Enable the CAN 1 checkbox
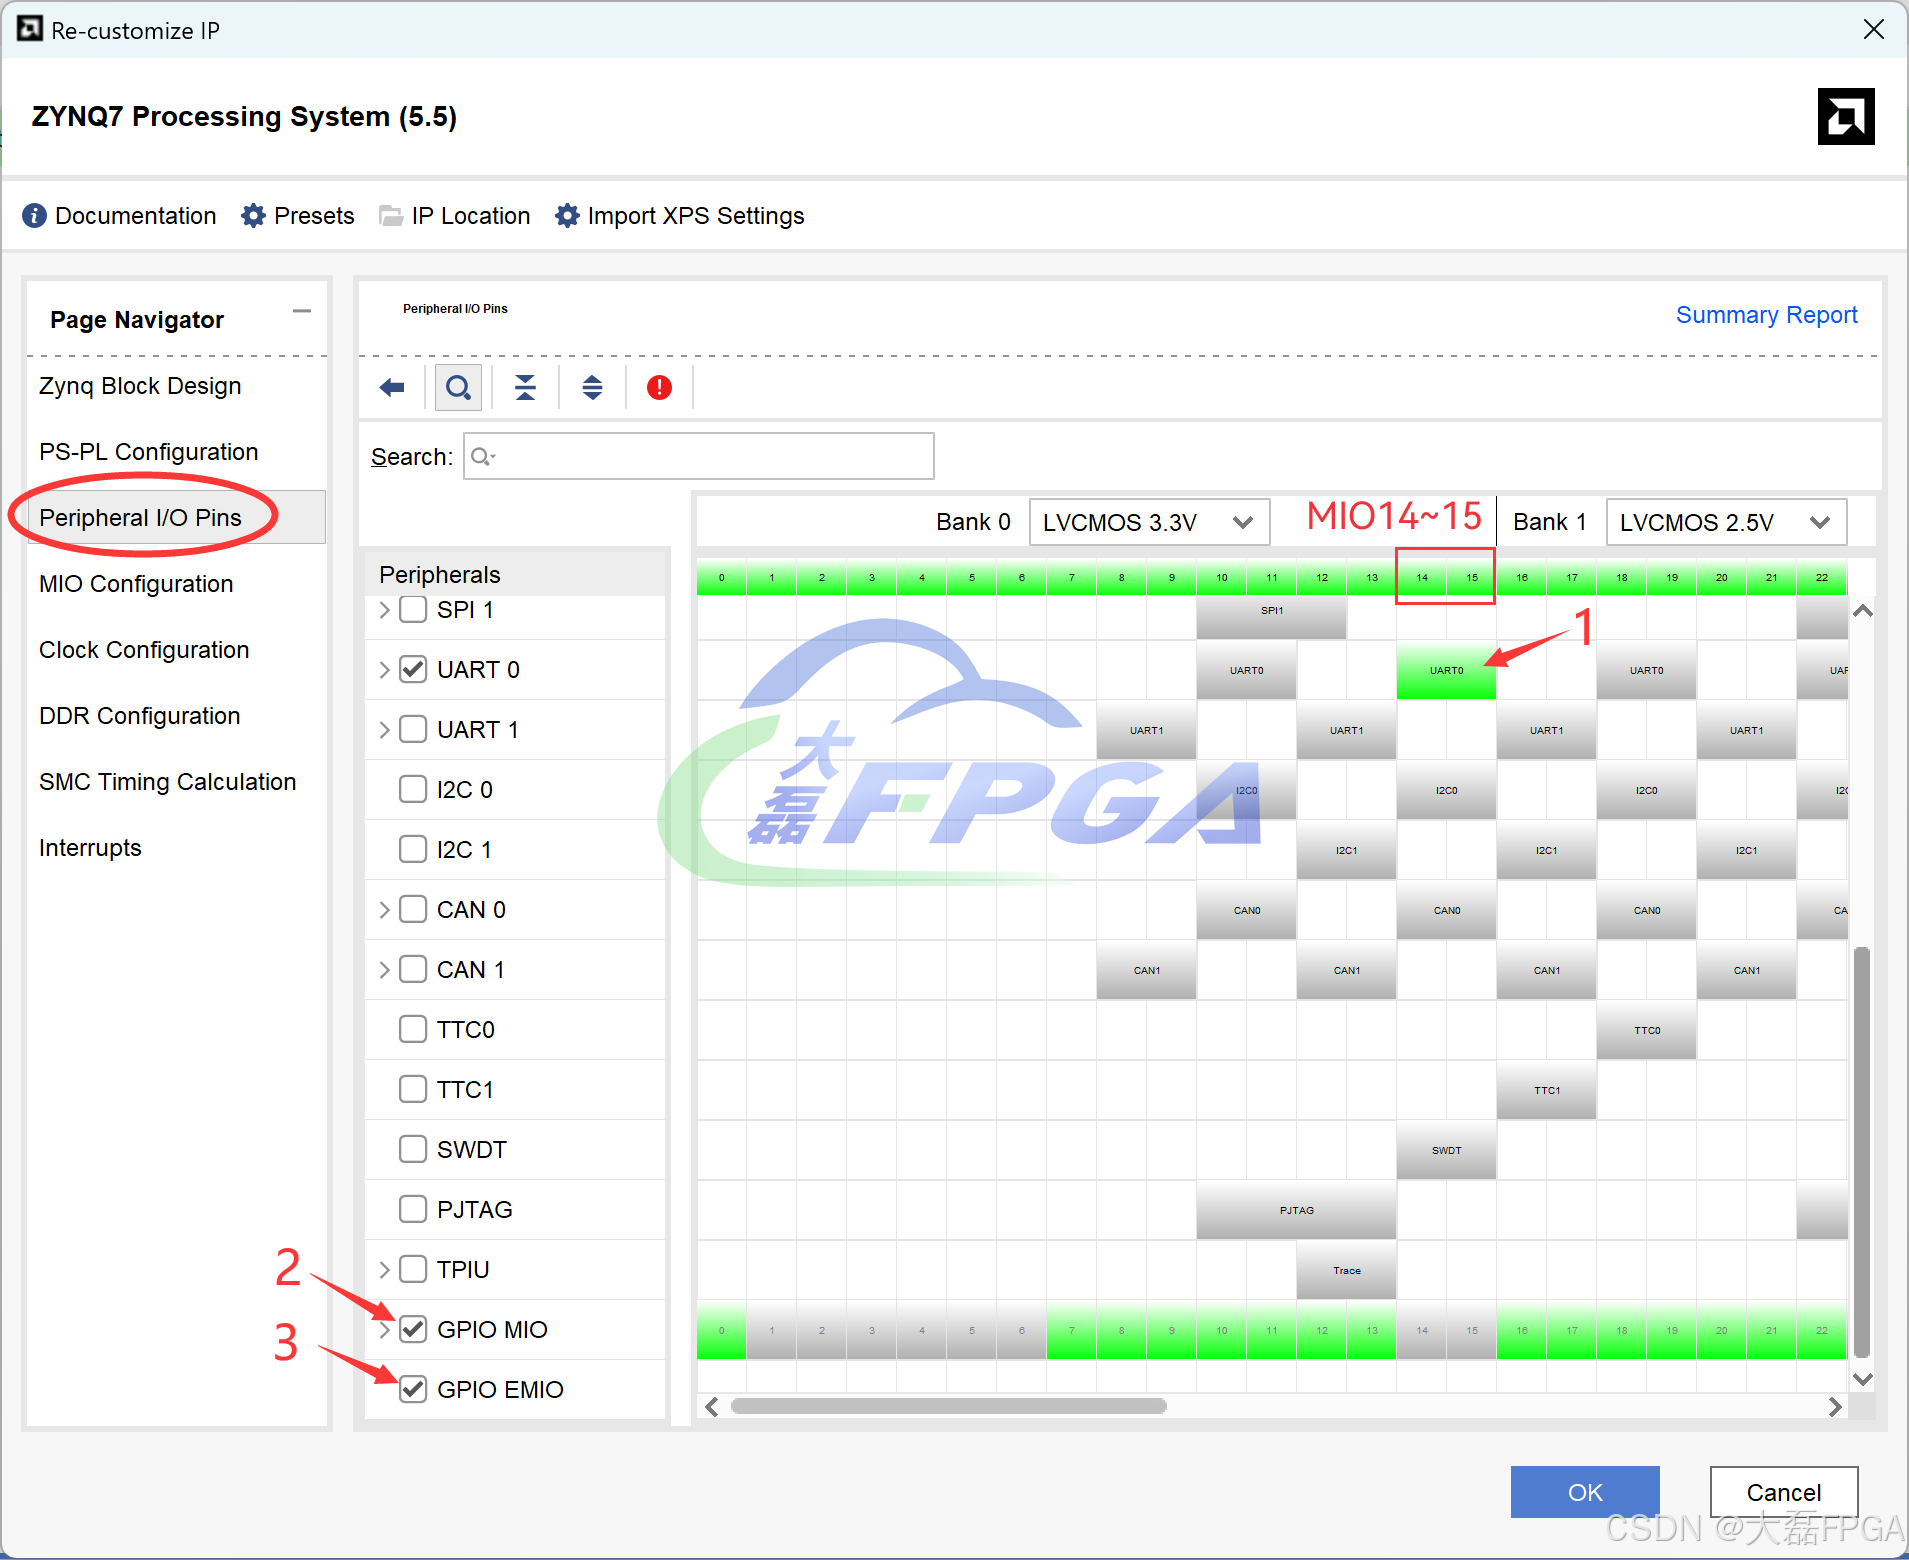1909x1560 pixels. (413, 969)
